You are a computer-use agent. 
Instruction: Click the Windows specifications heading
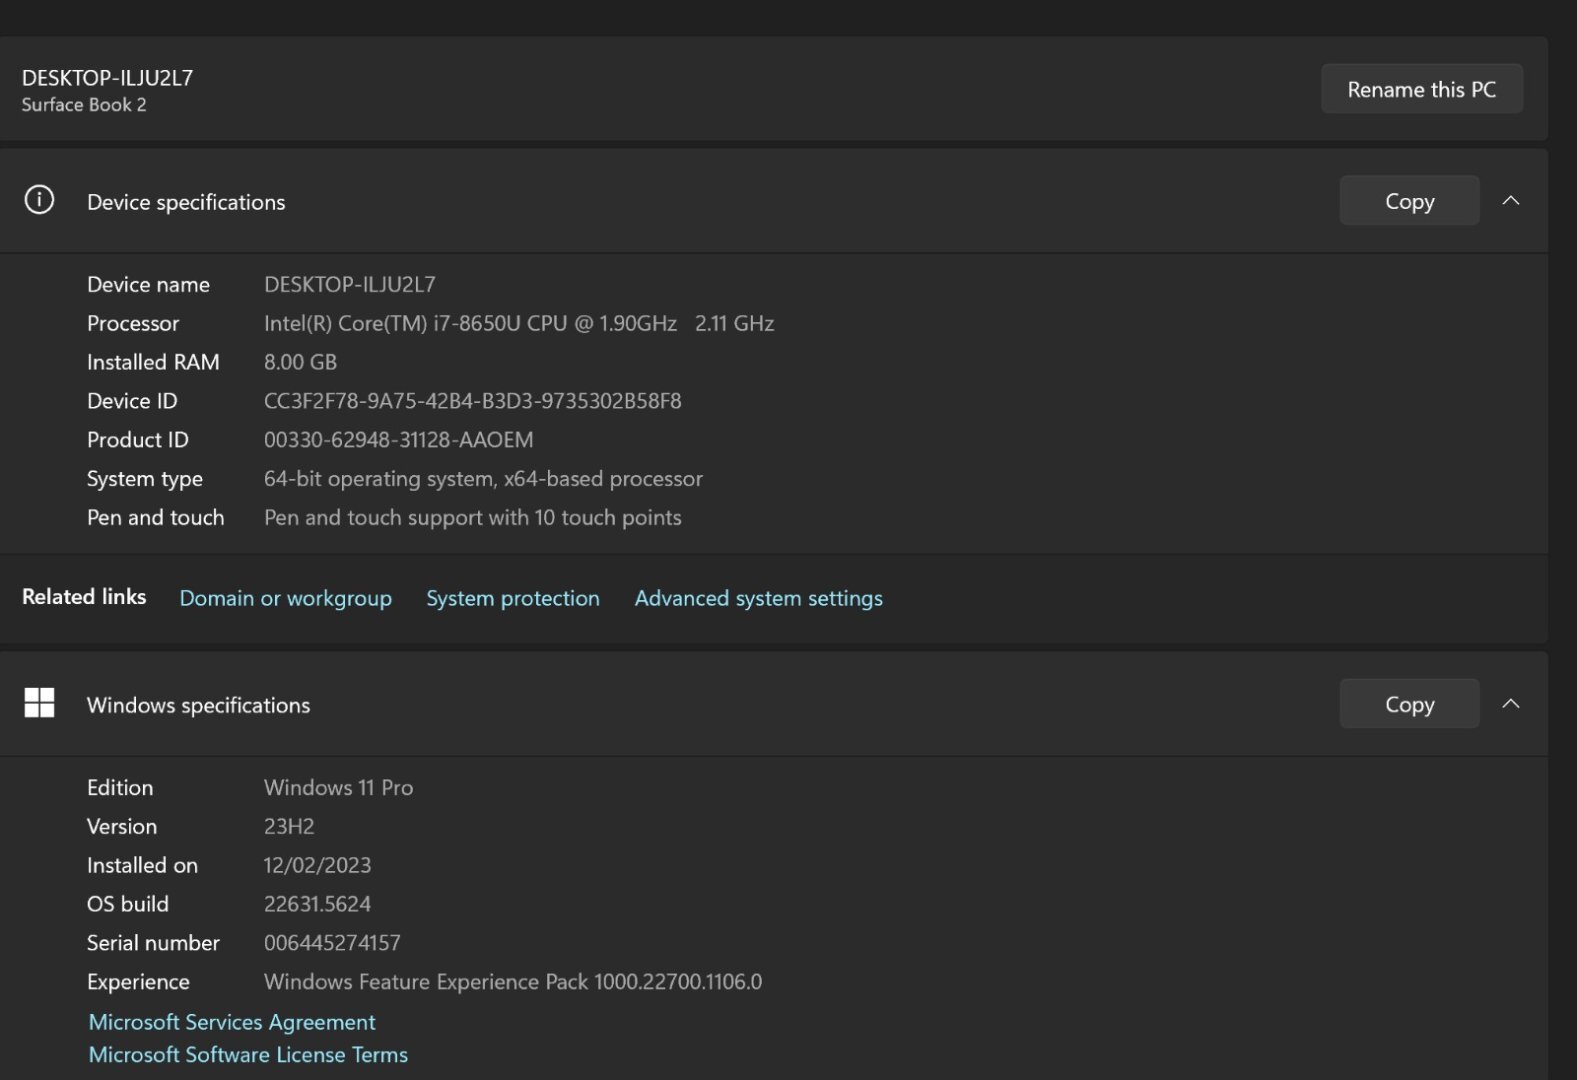(x=198, y=705)
